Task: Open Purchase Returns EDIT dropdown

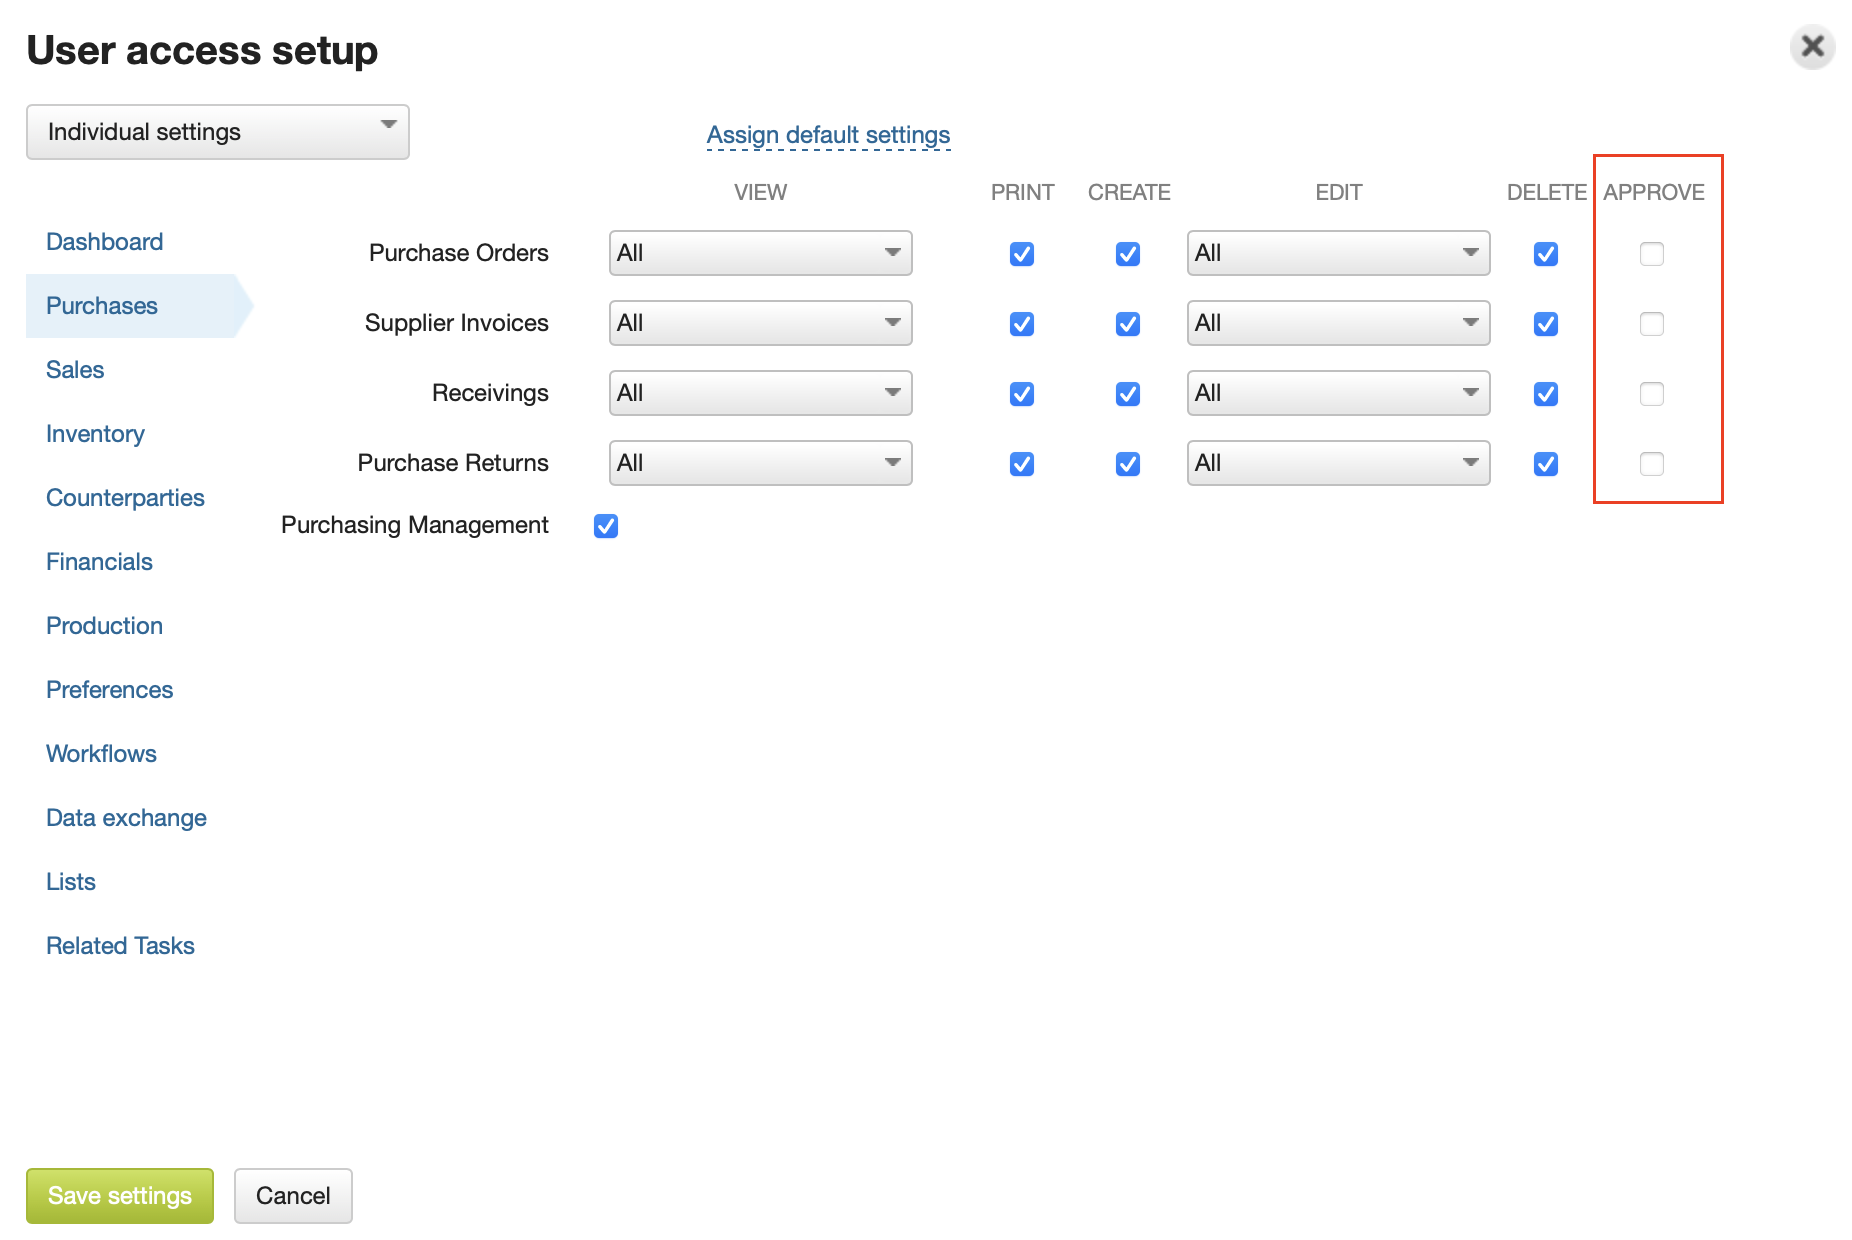Action: coord(1338,463)
